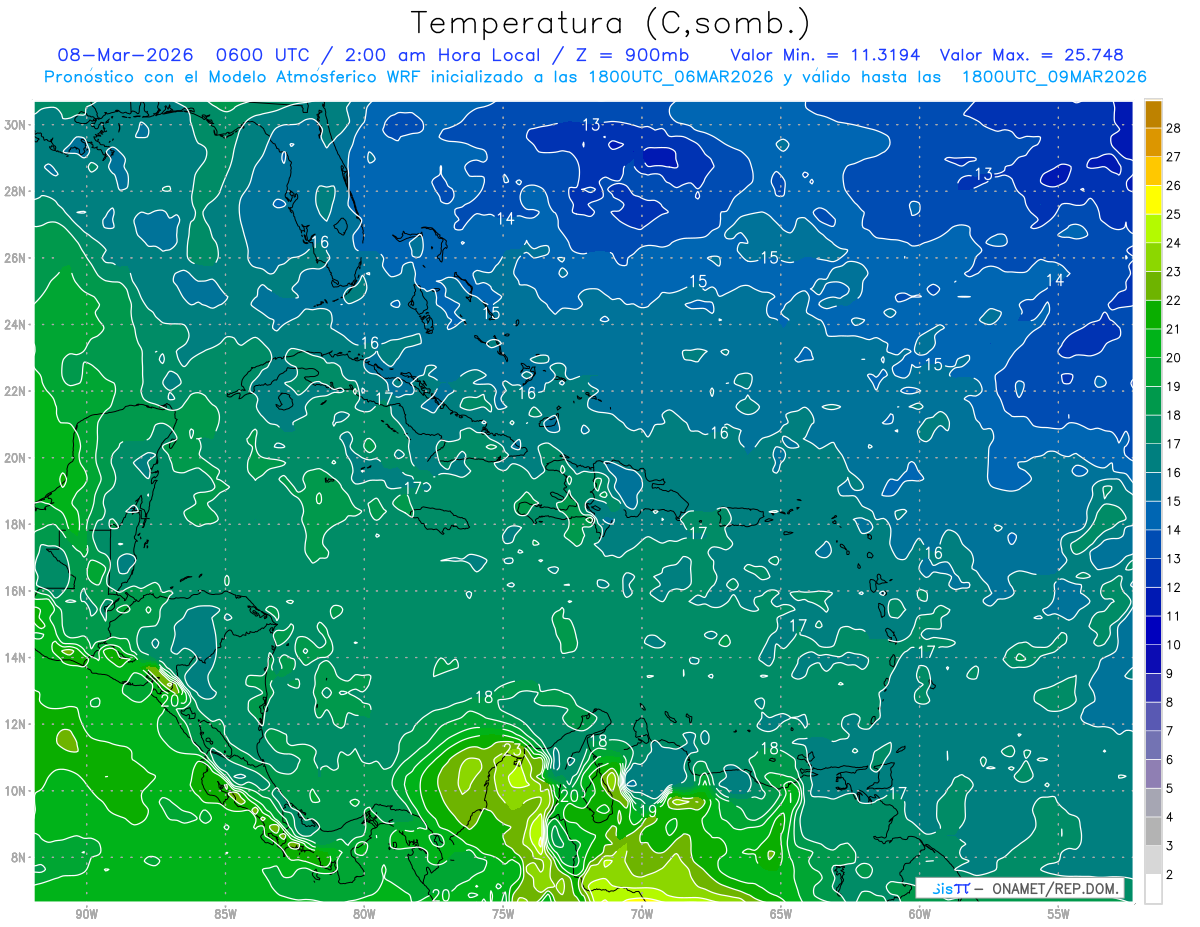Click the "Valor Max. = 25.748" readout
Viewport: 1200px width, 927px height.
[1031, 55]
